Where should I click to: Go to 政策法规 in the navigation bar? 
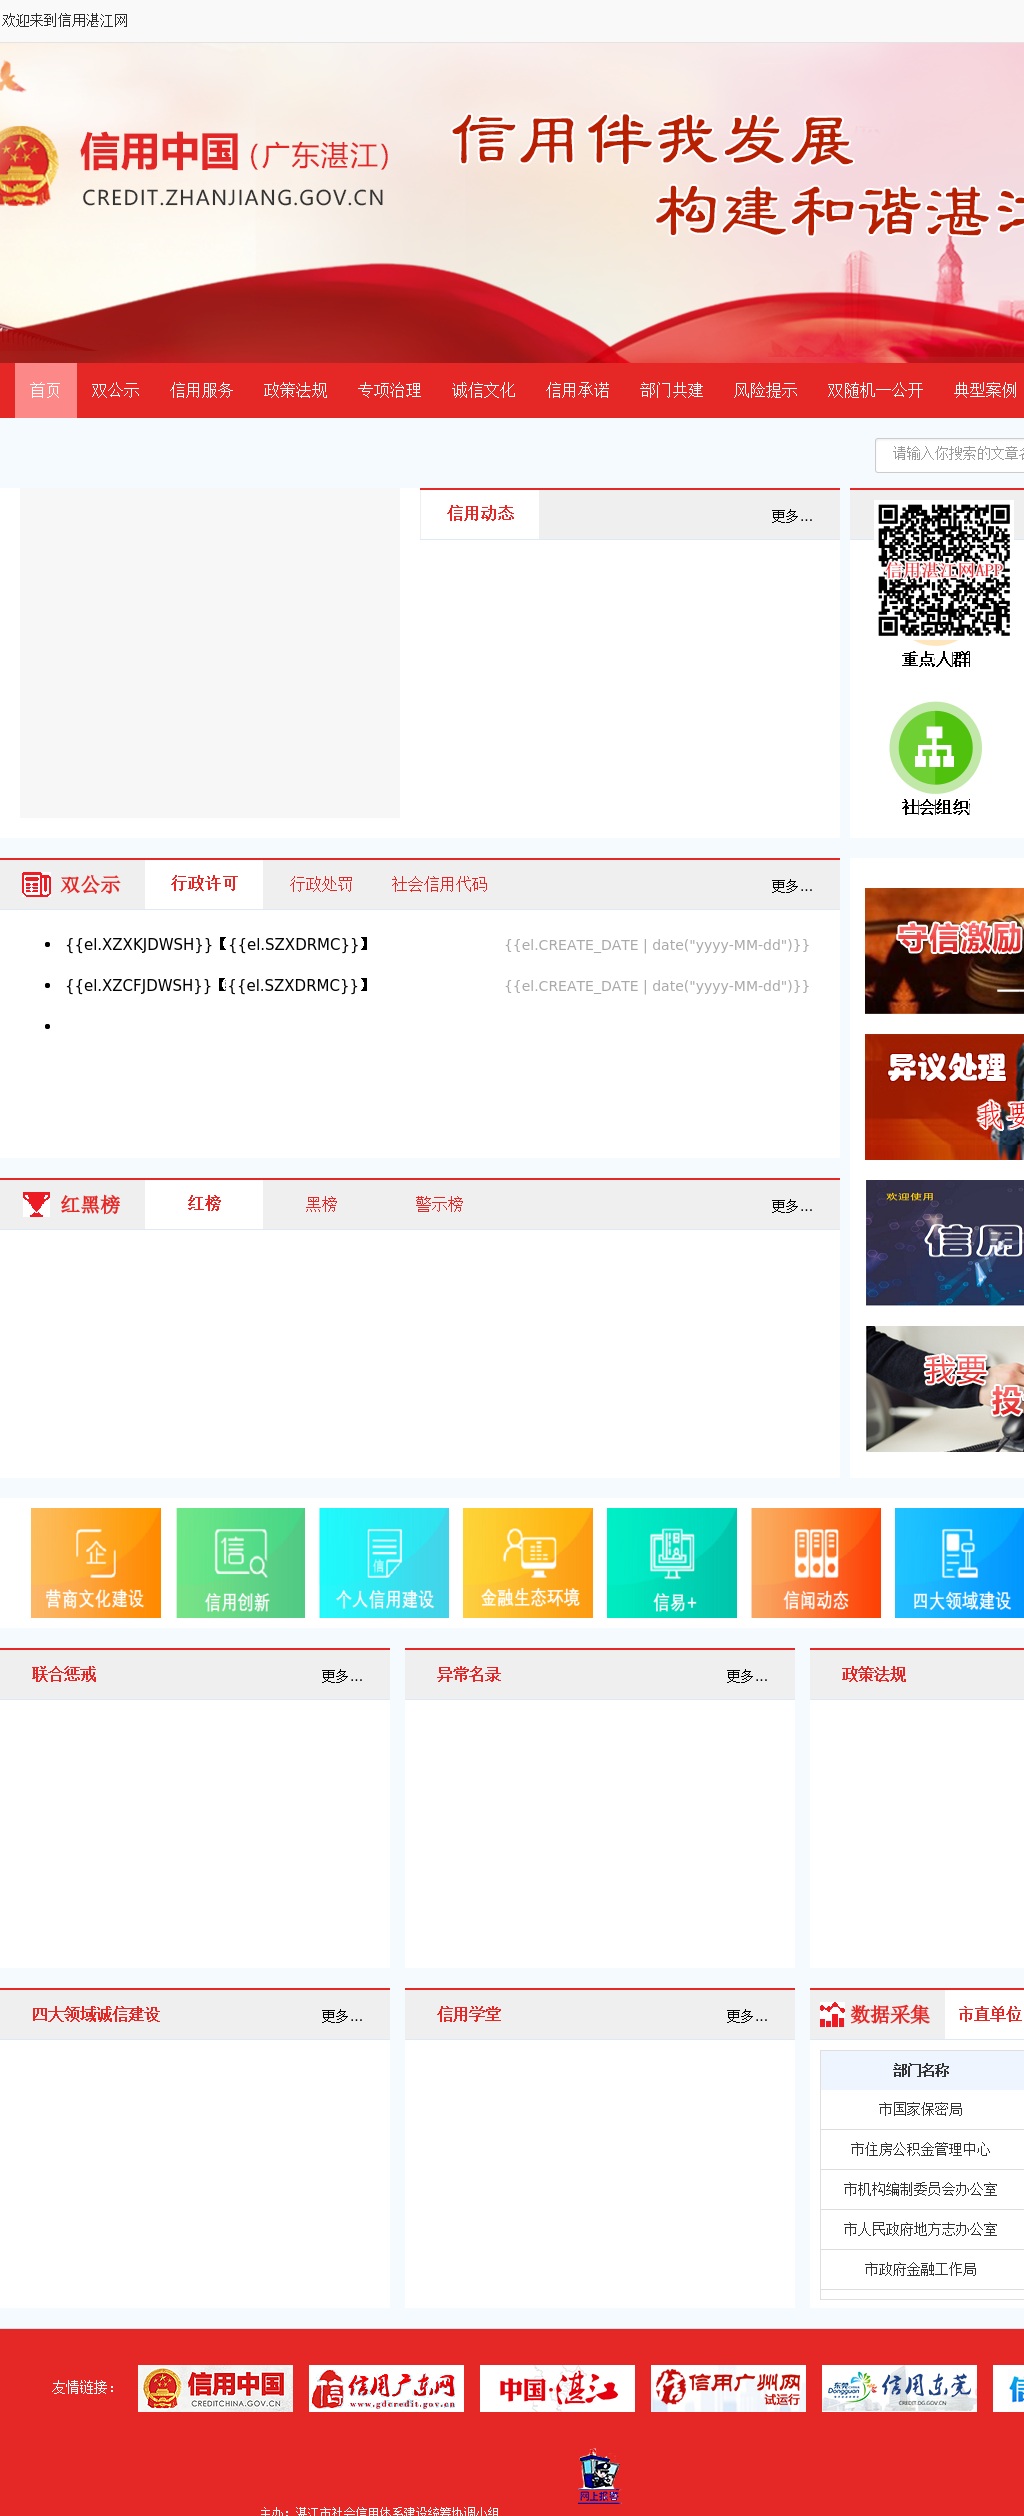pos(295,390)
